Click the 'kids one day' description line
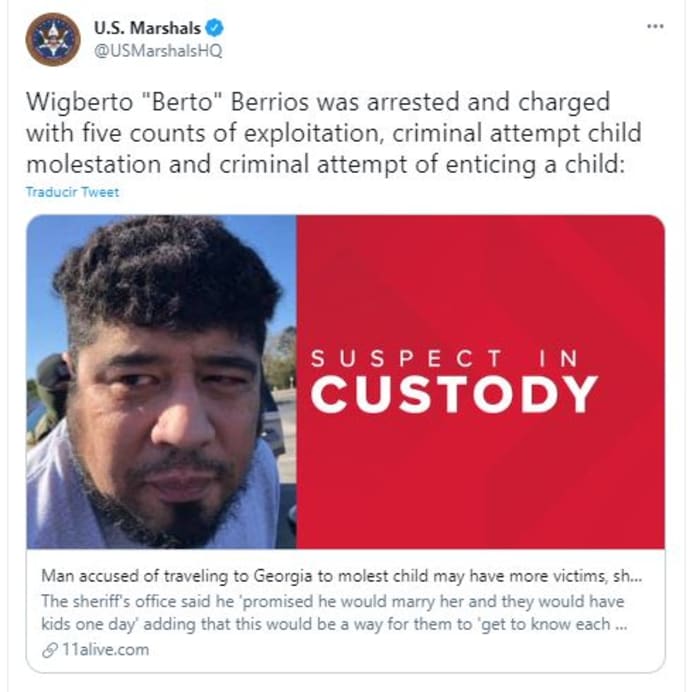This screenshot has width=700, height=692. (x=334, y=624)
